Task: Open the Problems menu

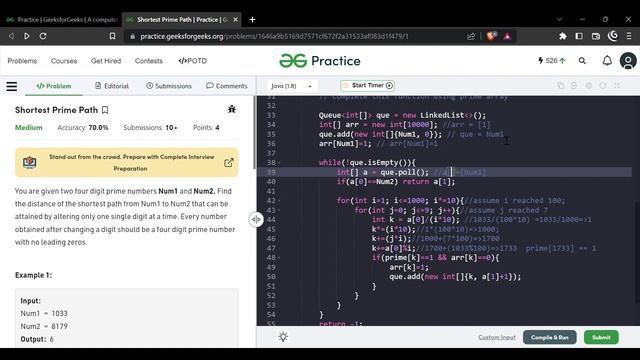Action: coord(22,61)
